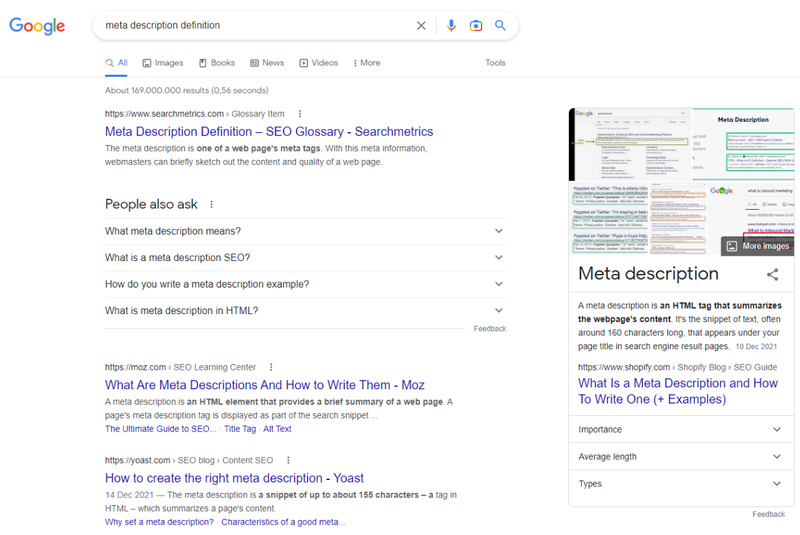800x535 pixels.
Task: Open Moz What Are Meta Descriptions result
Action: (x=265, y=385)
